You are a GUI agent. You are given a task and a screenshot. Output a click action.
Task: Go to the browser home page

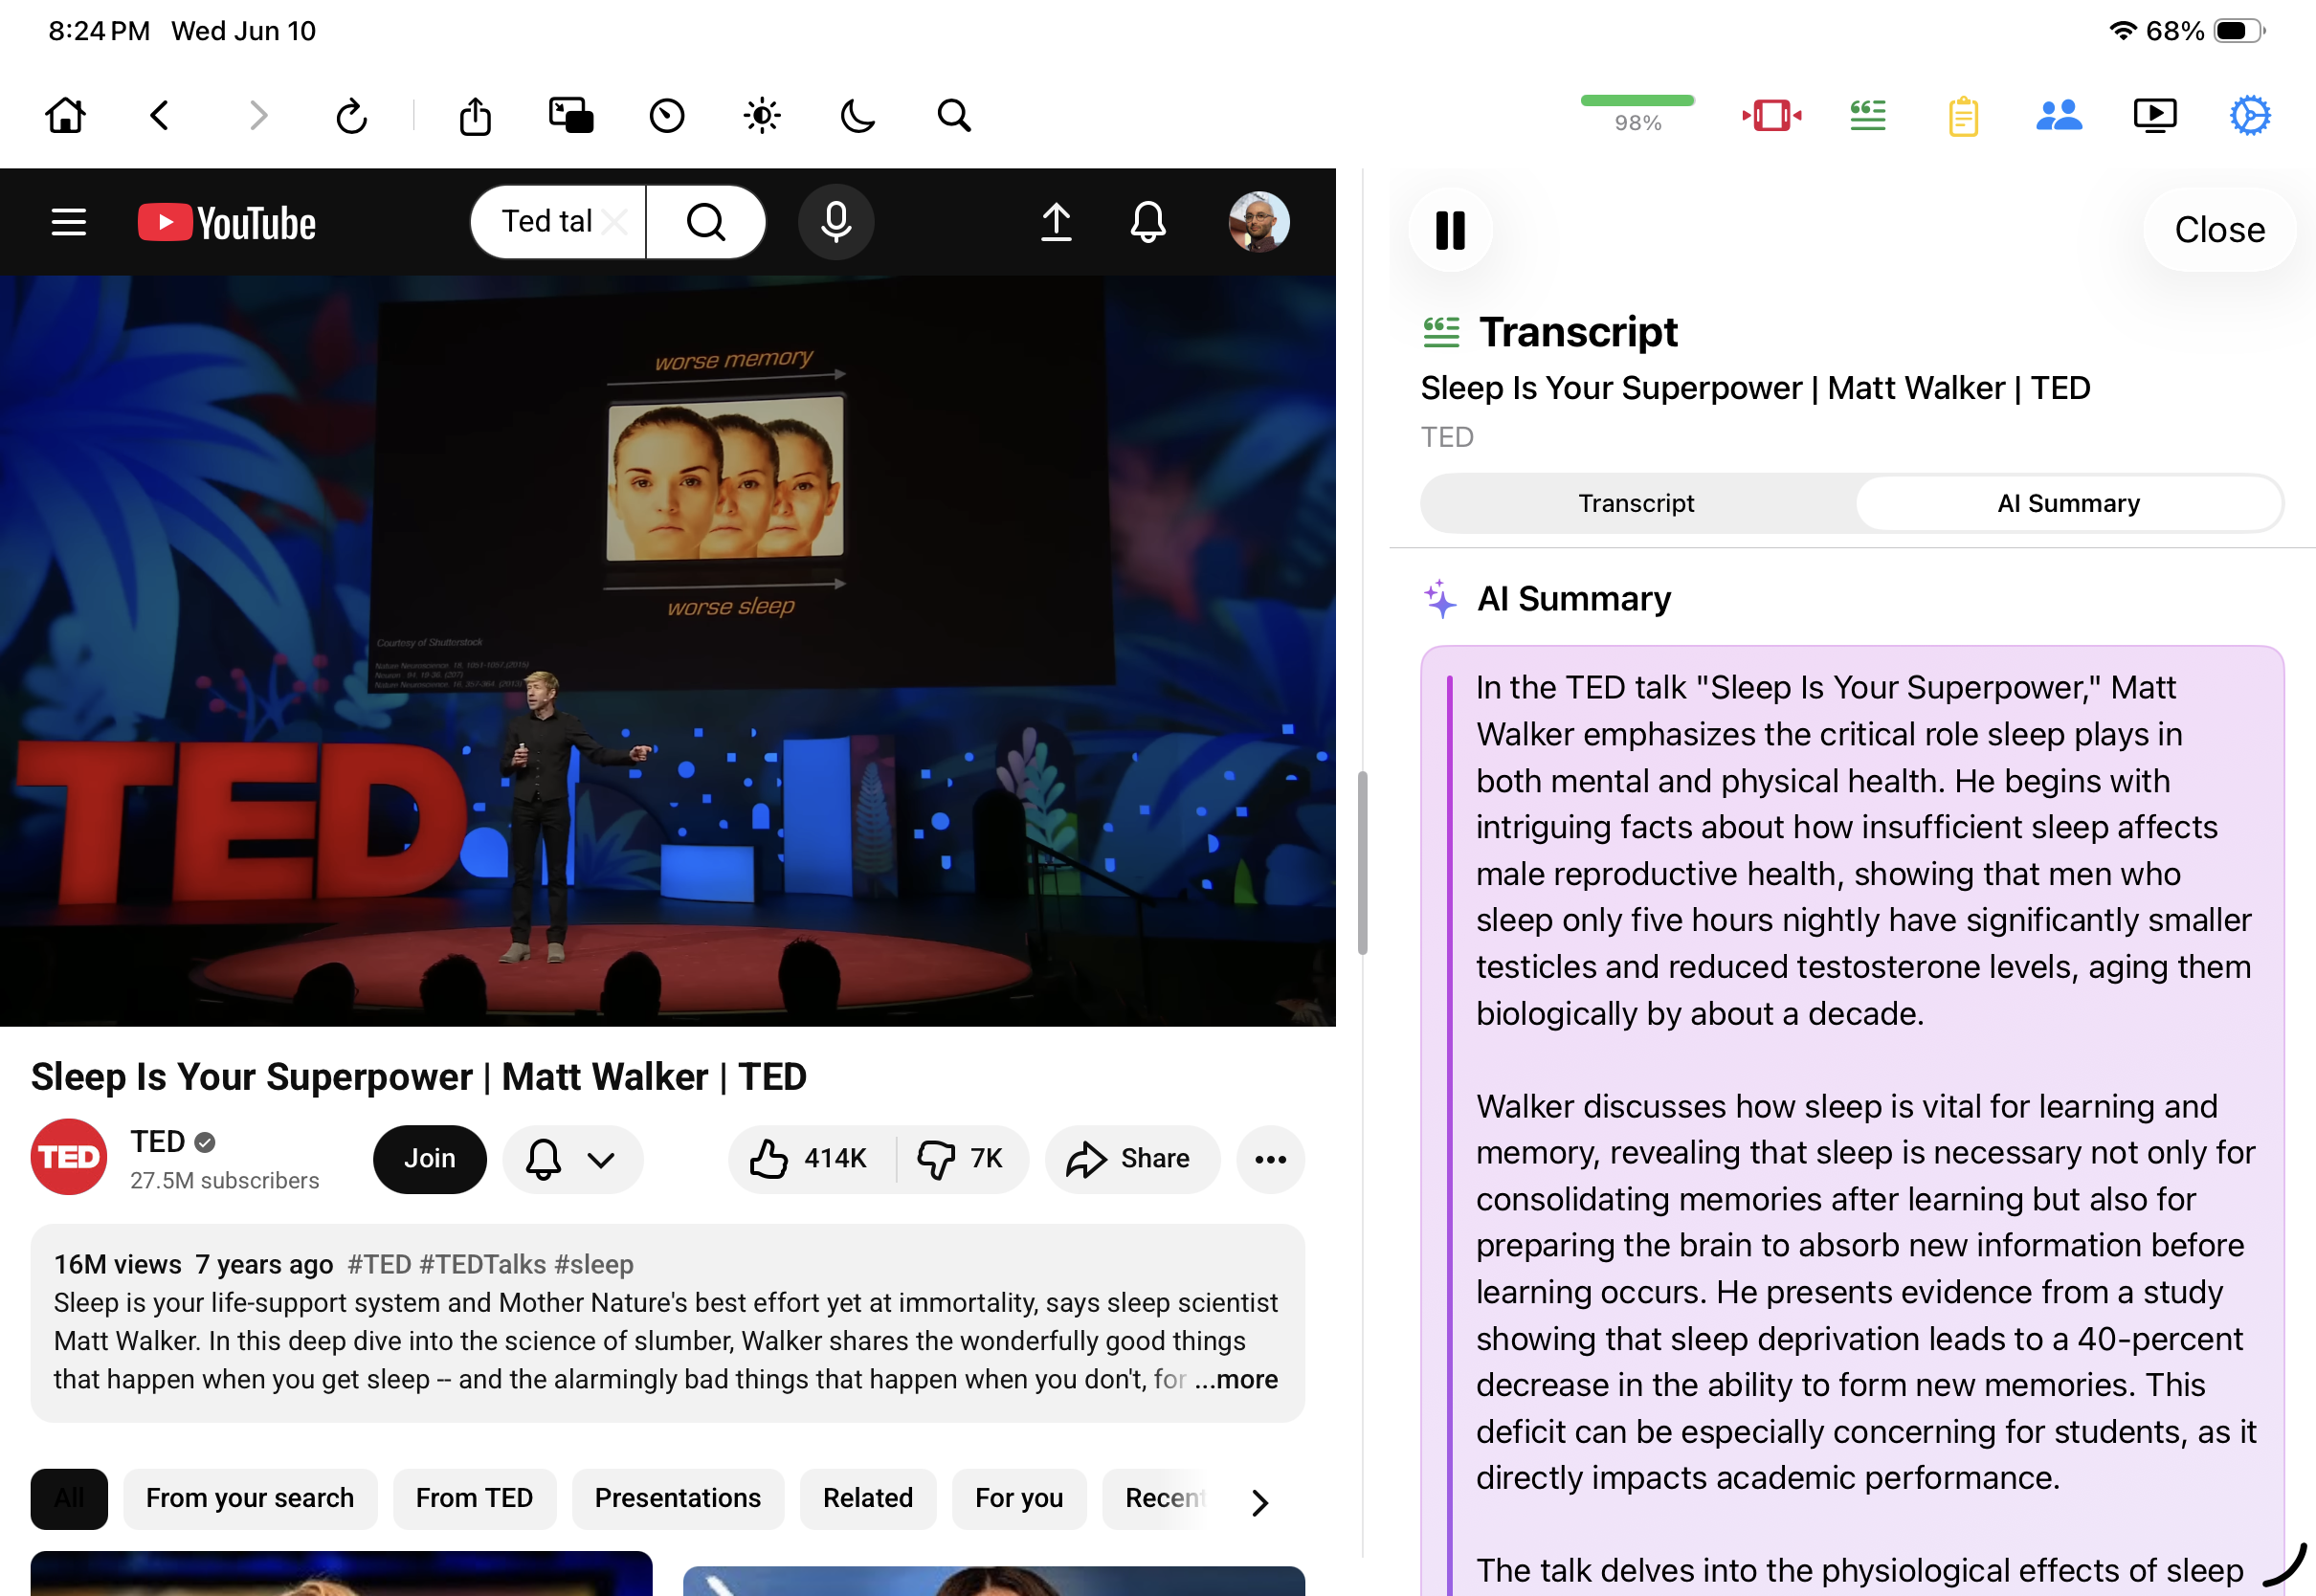pyautogui.click(x=66, y=116)
